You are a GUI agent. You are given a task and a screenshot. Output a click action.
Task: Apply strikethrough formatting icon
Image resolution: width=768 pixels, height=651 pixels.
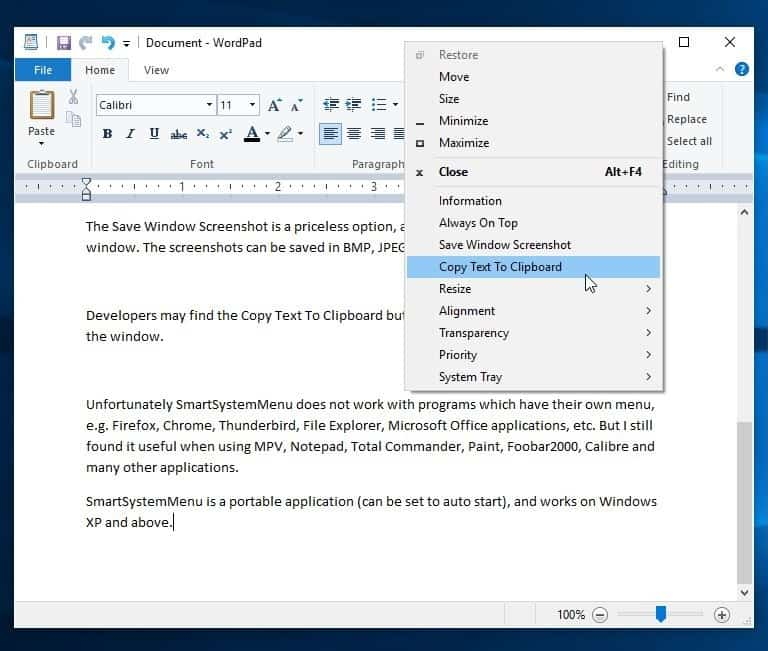[x=178, y=134]
